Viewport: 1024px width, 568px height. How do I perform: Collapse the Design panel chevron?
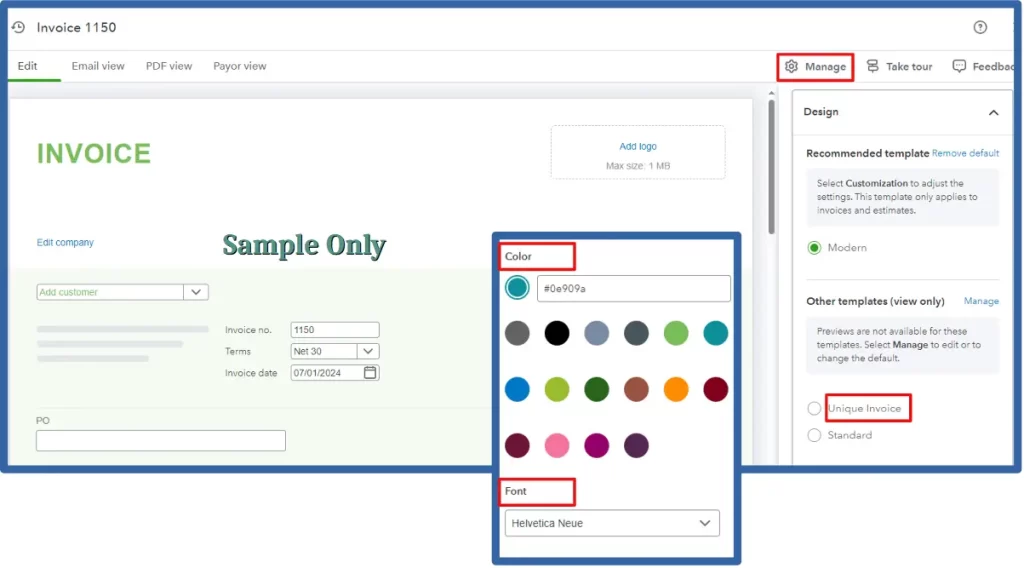(x=993, y=112)
